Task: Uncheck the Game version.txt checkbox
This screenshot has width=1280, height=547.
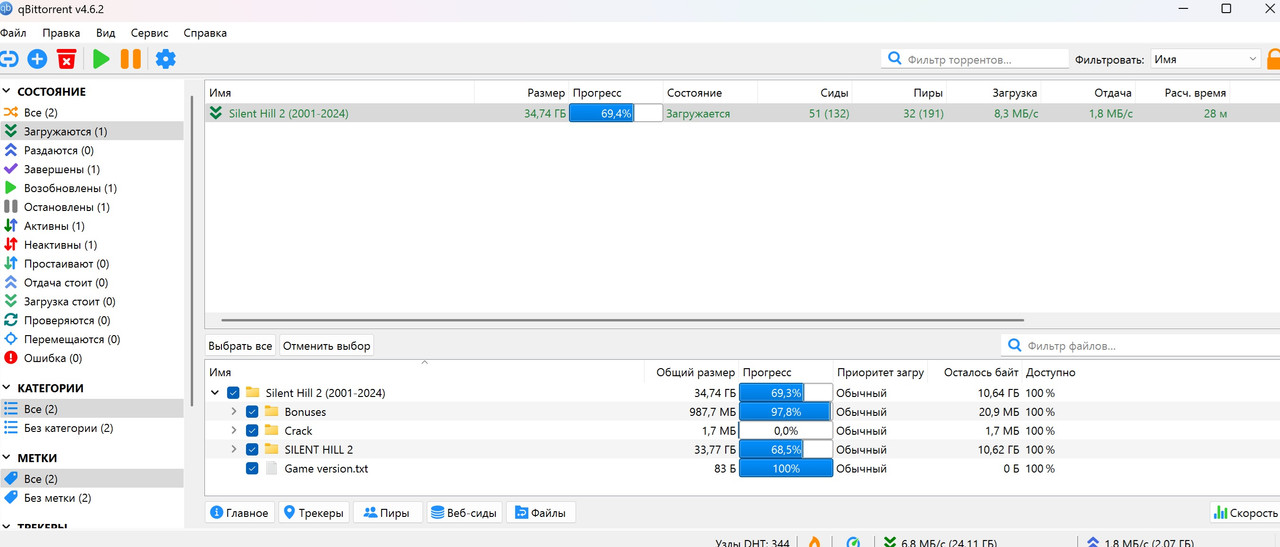Action: (252, 468)
